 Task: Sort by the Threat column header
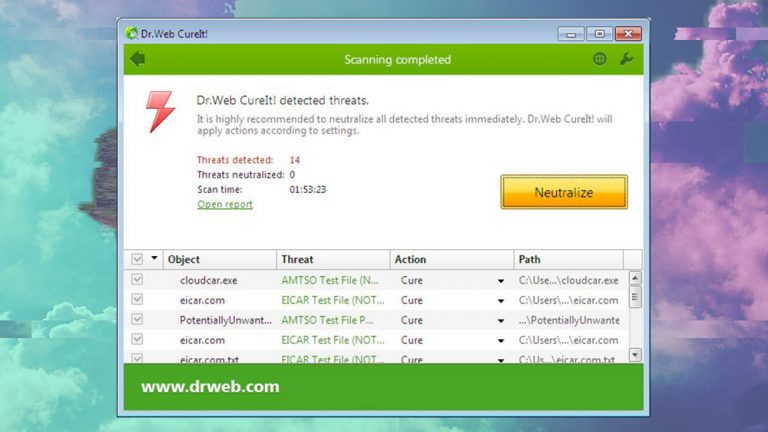click(332, 260)
